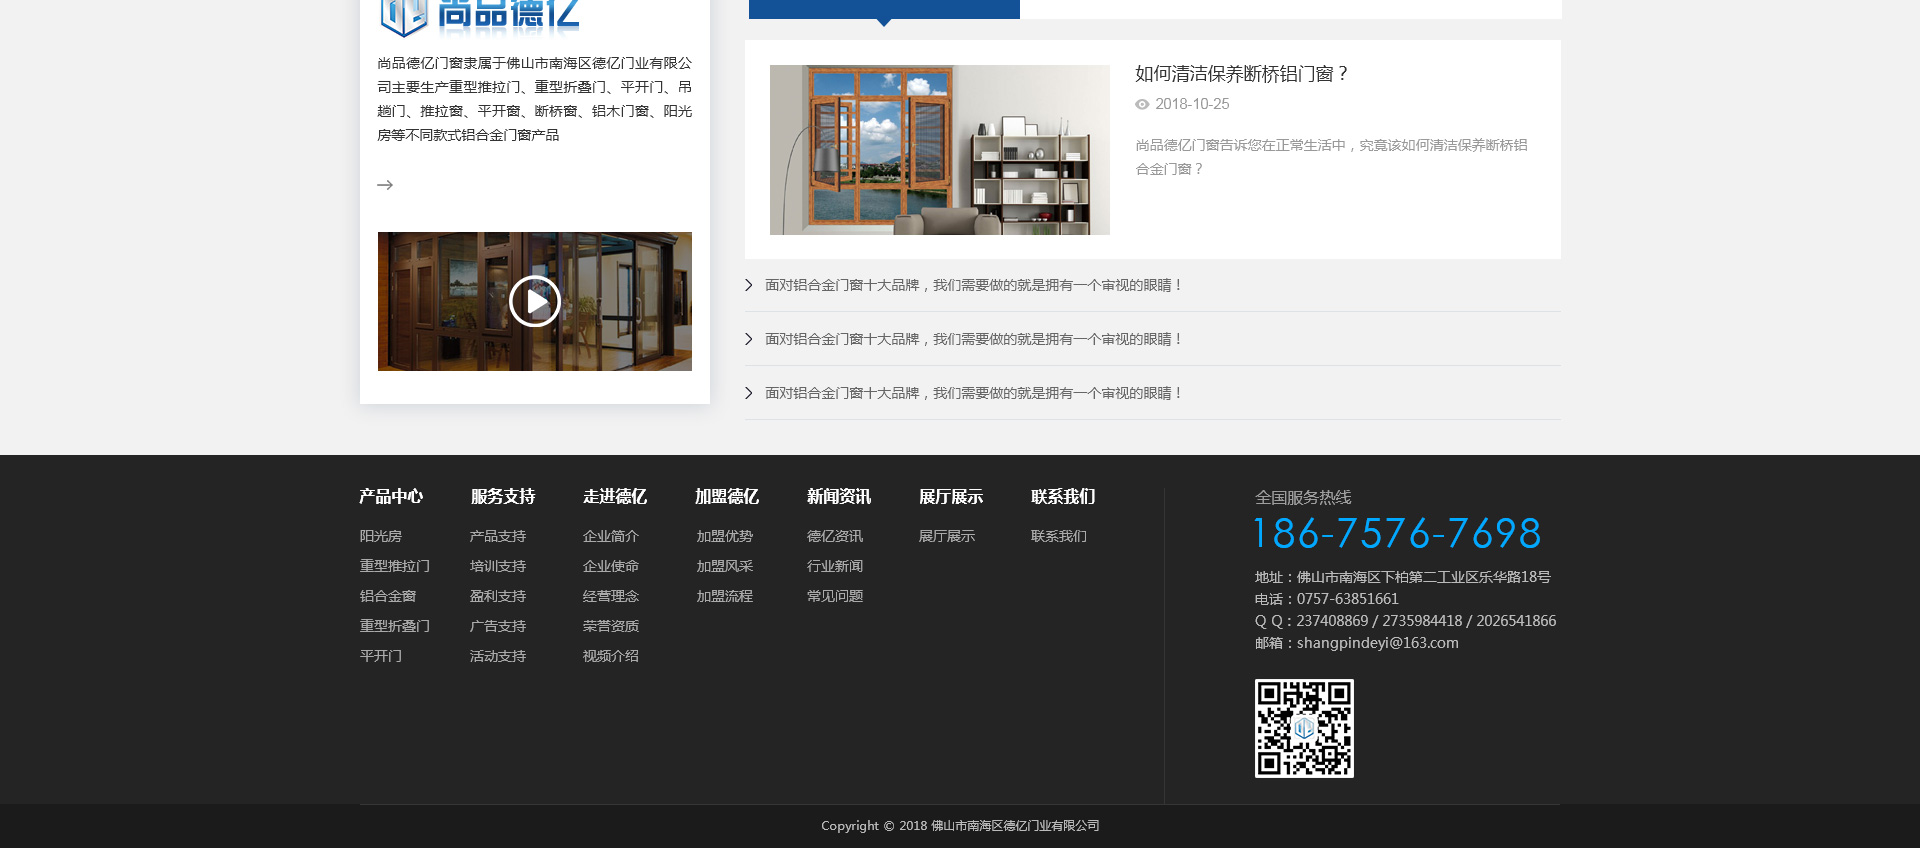Click the QR code image
This screenshot has width=1920, height=848.
1304,728
